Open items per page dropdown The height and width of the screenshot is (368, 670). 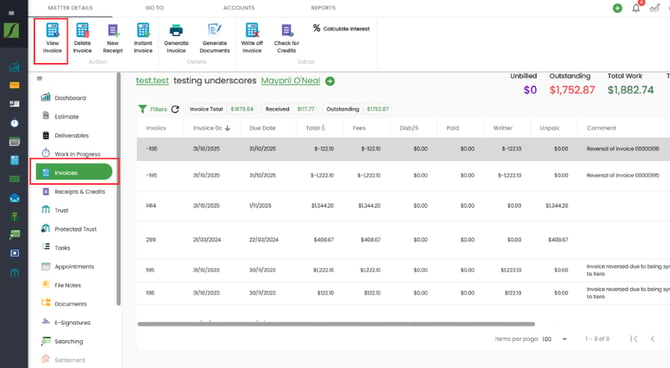coord(555,339)
